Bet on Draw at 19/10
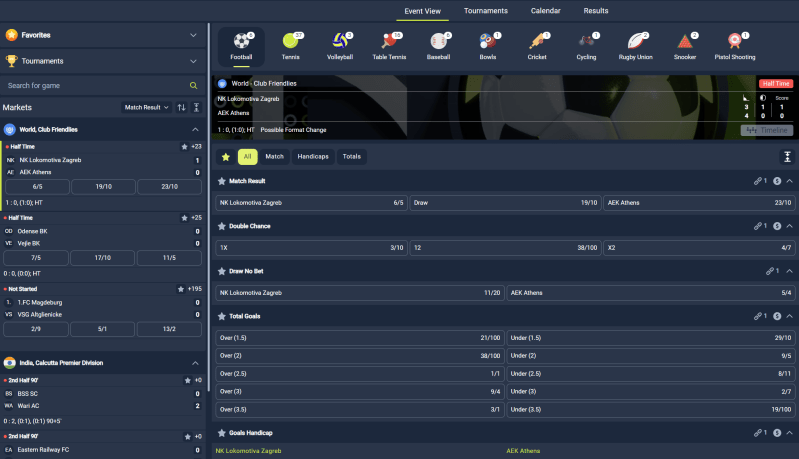Screen dimensions: 799x459 505,203
